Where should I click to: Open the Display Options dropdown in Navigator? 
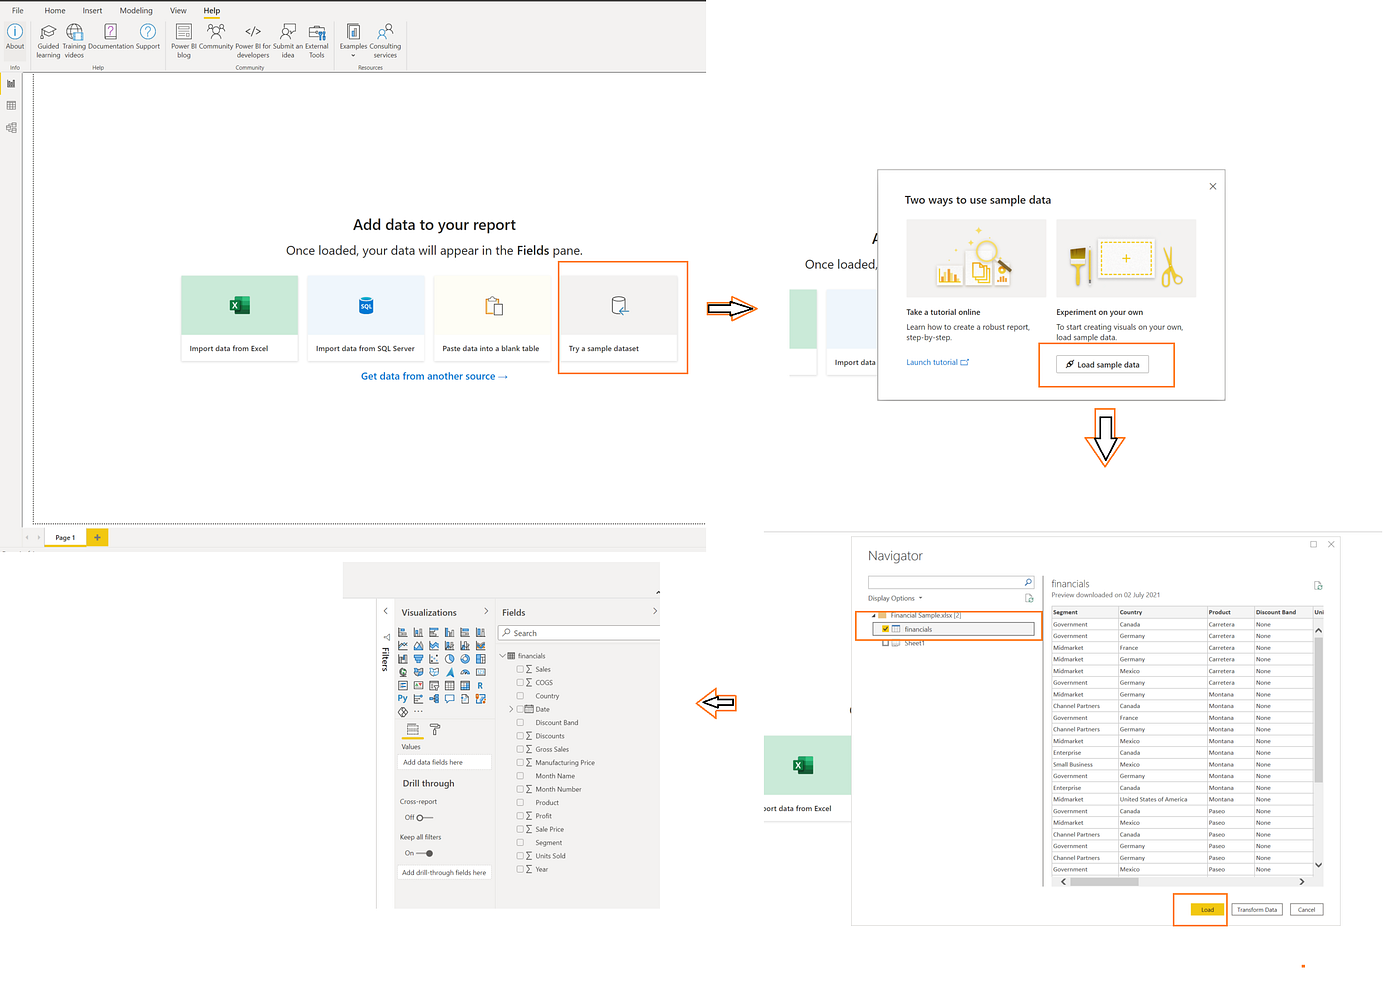pyautogui.click(x=894, y=598)
